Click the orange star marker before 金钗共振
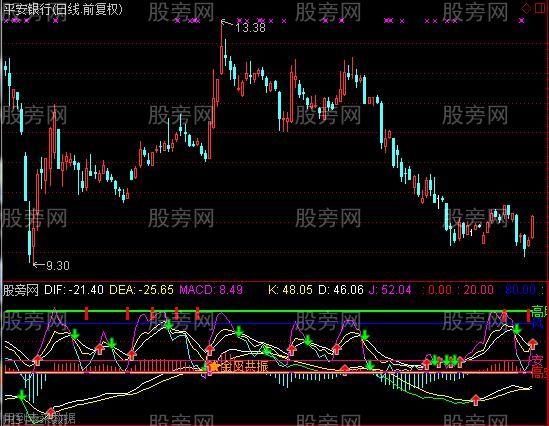Image resolution: width=549 pixels, height=426 pixels. pyautogui.click(x=213, y=366)
